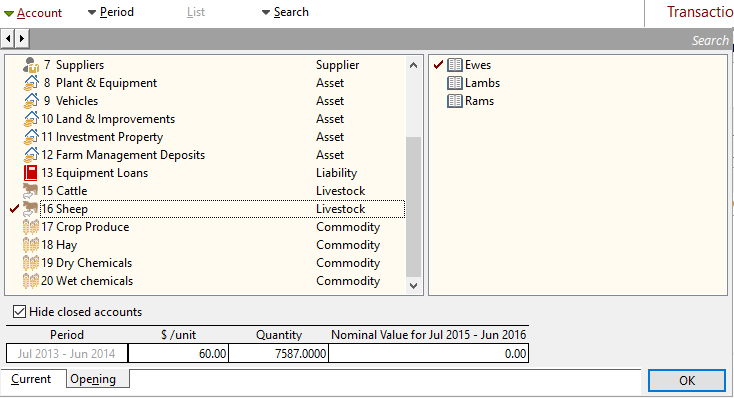Click the Nominal Value field showing 0.00
This screenshot has height=398, width=734.
[x=428, y=354]
